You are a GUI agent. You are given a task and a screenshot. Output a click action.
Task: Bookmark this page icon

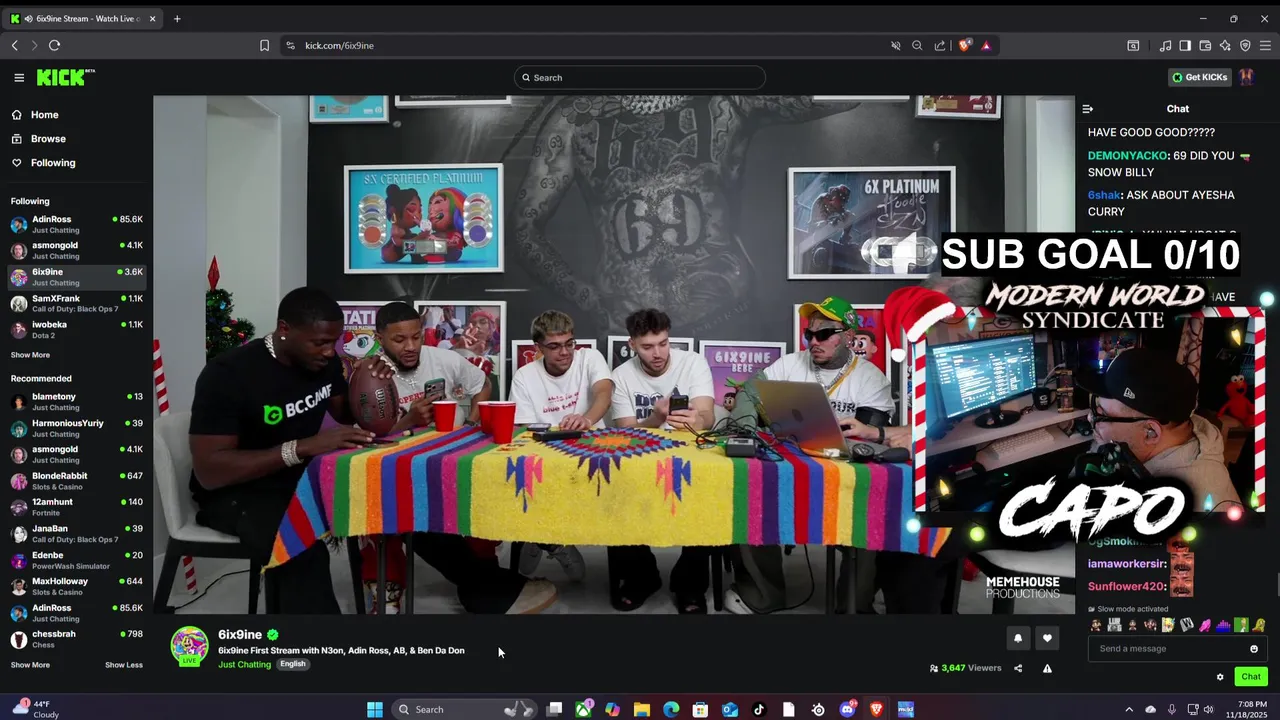coord(264,45)
